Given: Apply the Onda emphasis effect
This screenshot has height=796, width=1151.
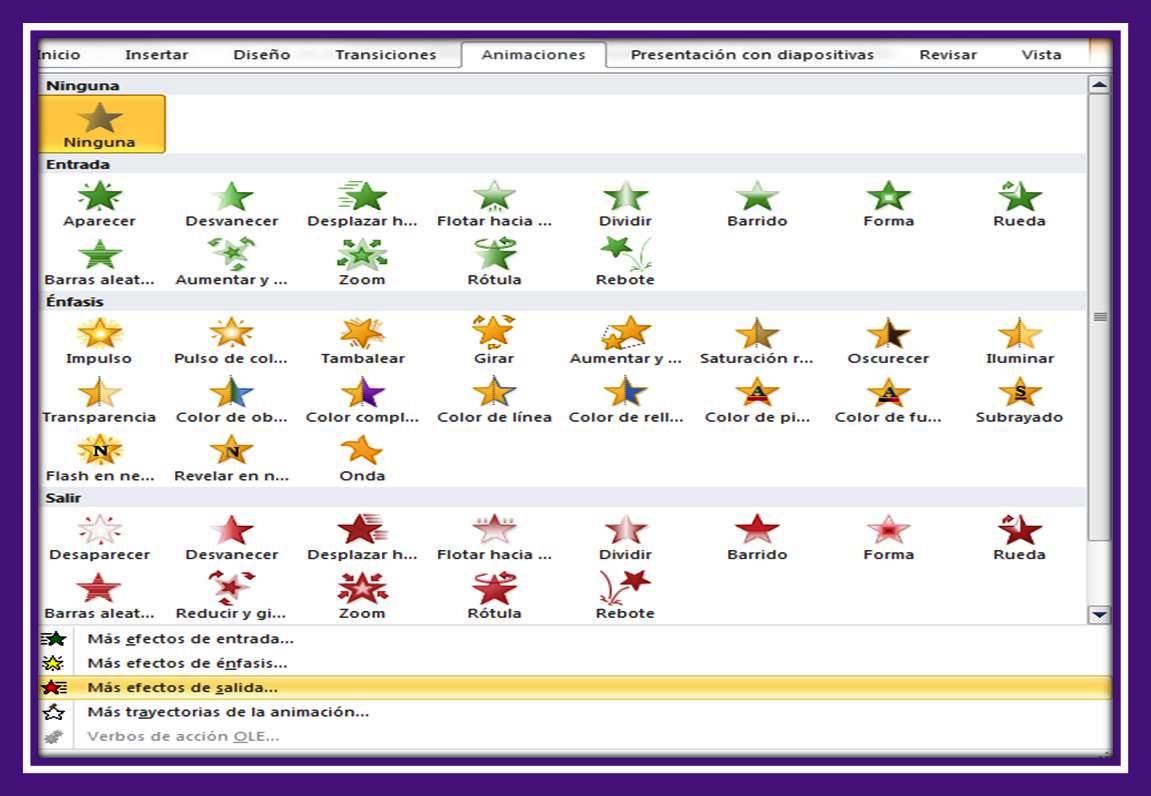Looking at the screenshot, I should (x=363, y=459).
